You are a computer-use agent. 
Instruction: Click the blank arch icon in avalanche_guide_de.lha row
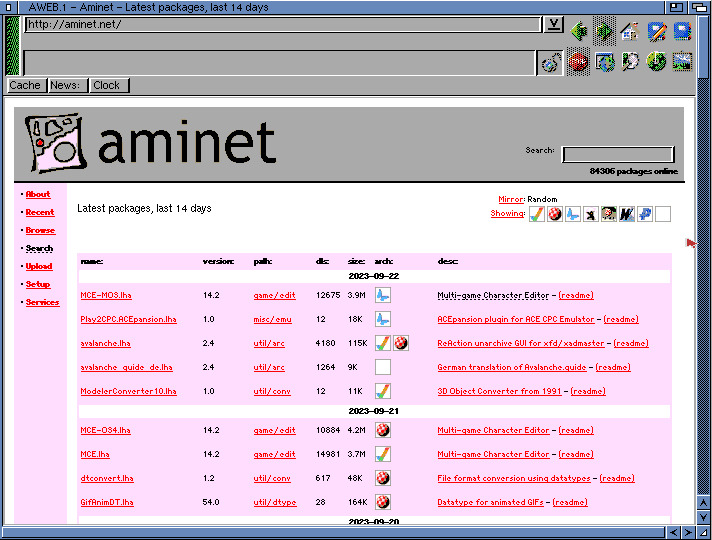pos(383,367)
